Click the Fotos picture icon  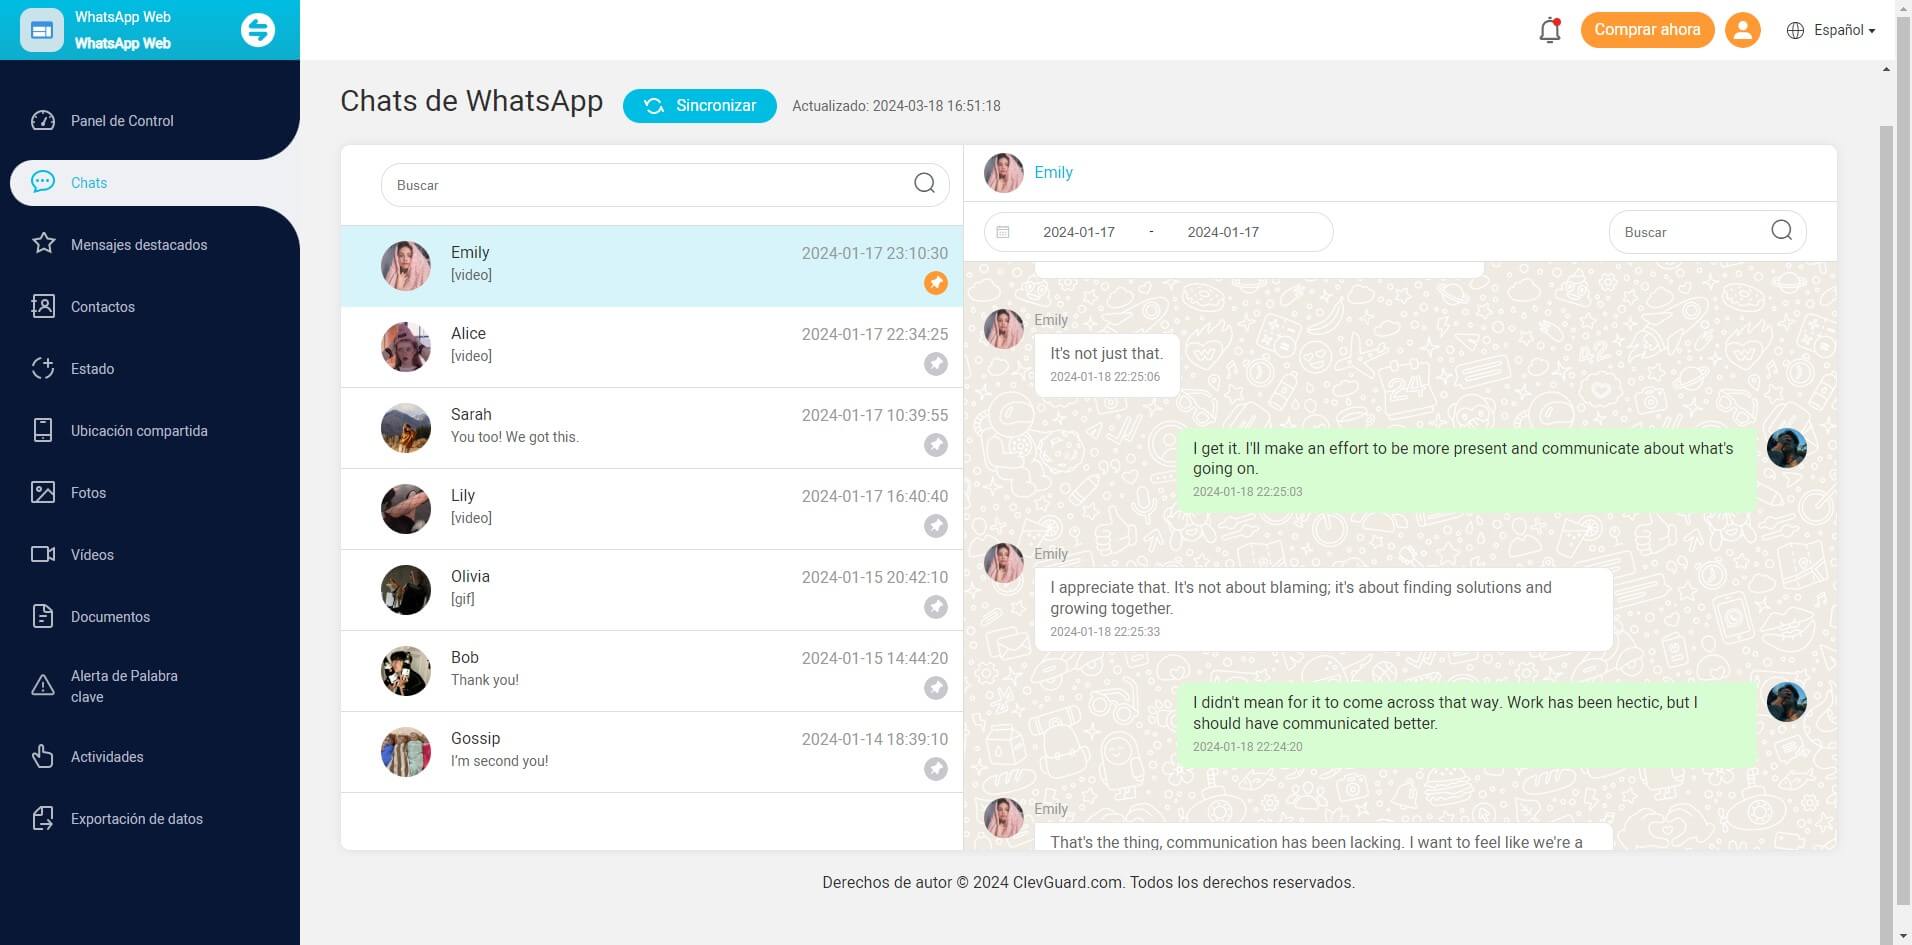coord(43,492)
